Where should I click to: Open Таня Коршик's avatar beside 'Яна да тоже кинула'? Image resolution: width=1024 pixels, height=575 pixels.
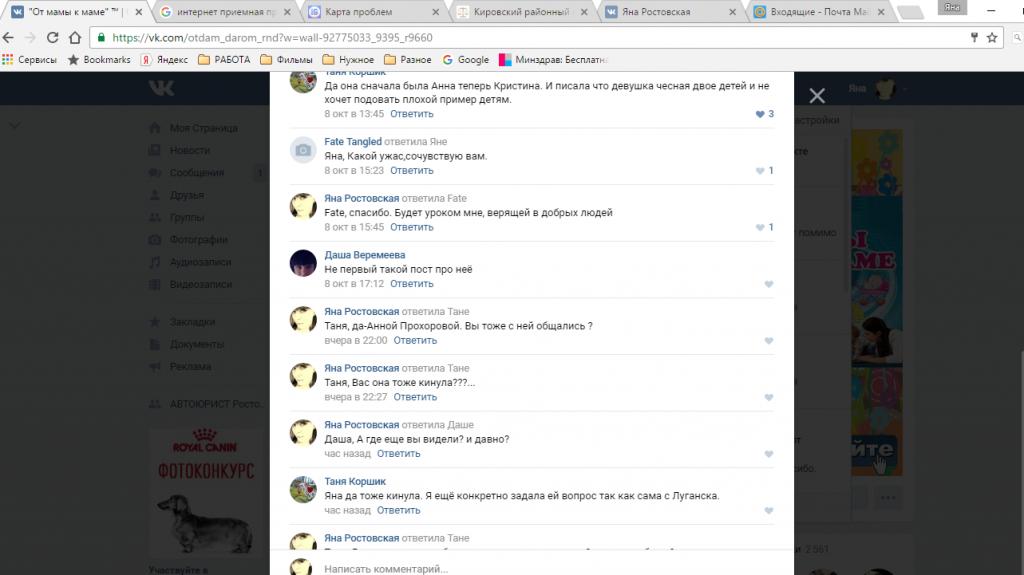303,490
